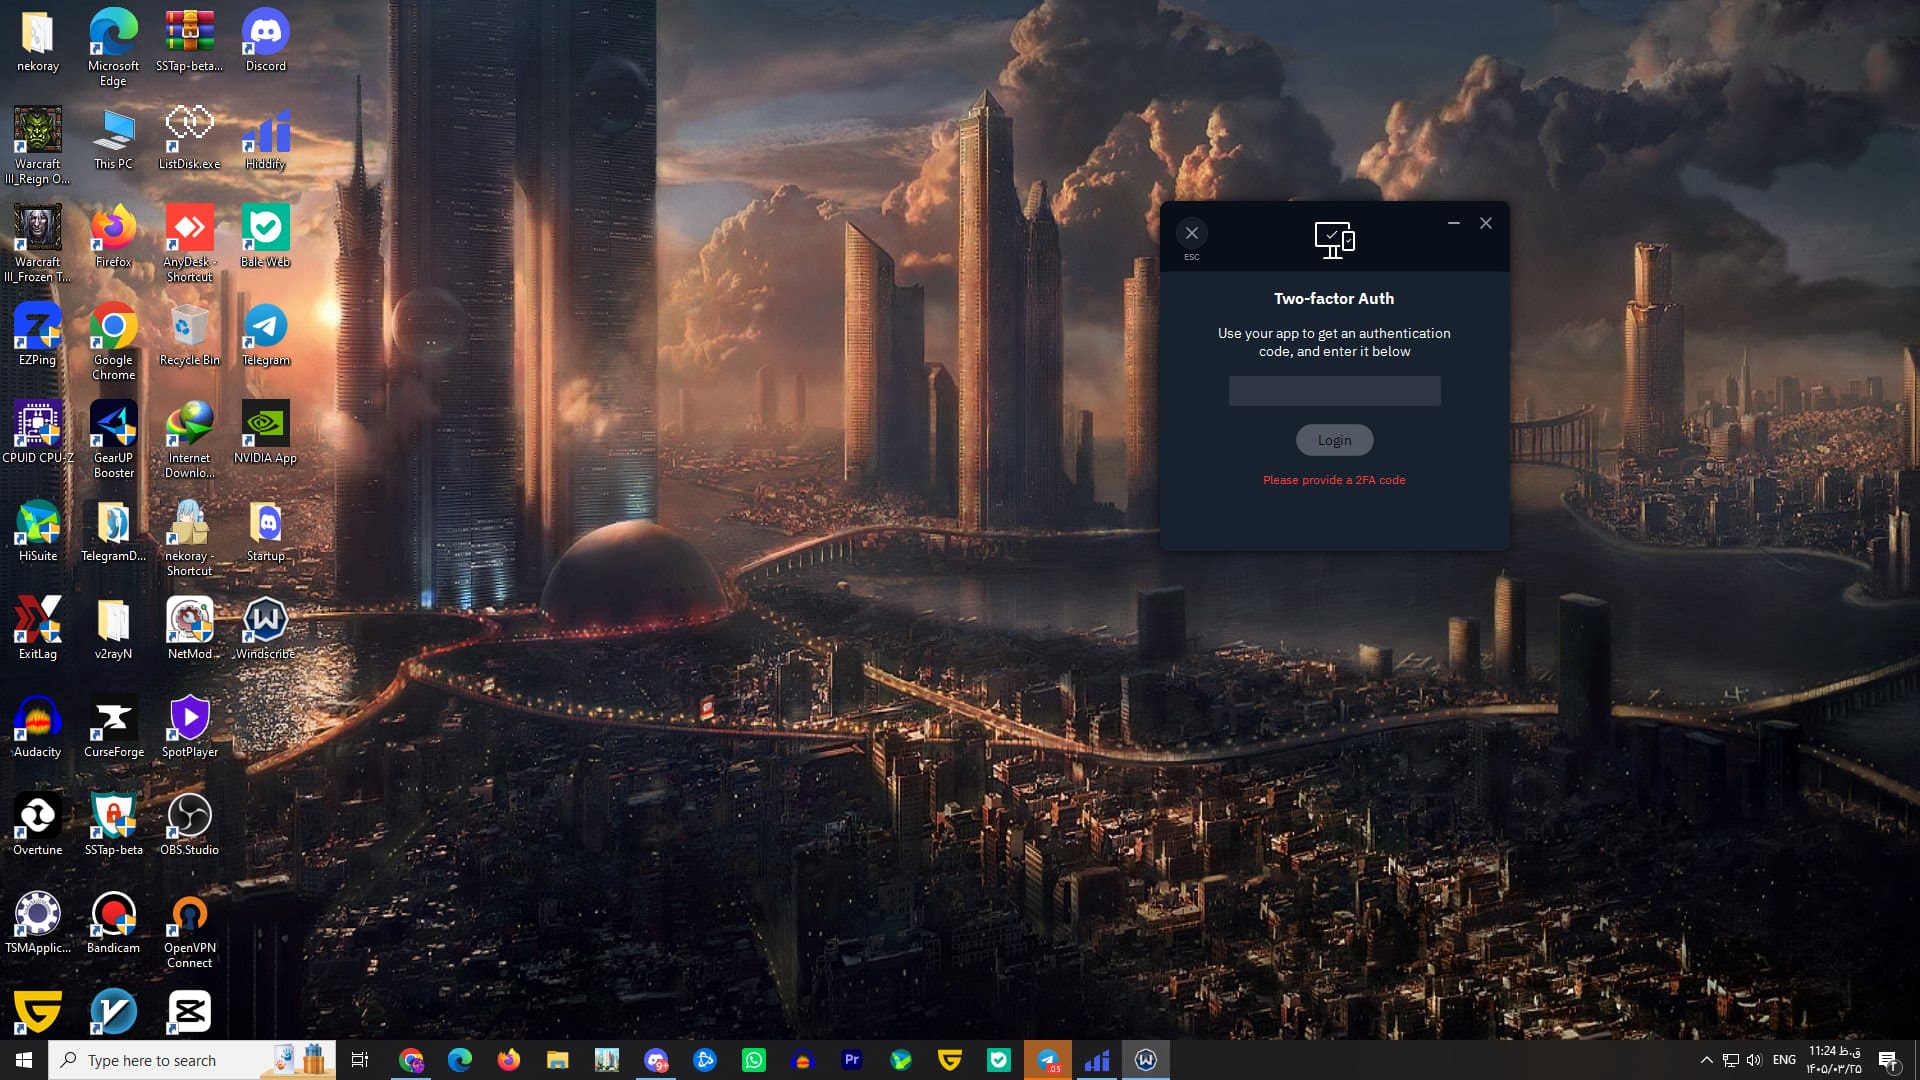This screenshot has width=1920, height=1080.
Task: Open the nekoray folder on the desktop
Action: (38, 42)
